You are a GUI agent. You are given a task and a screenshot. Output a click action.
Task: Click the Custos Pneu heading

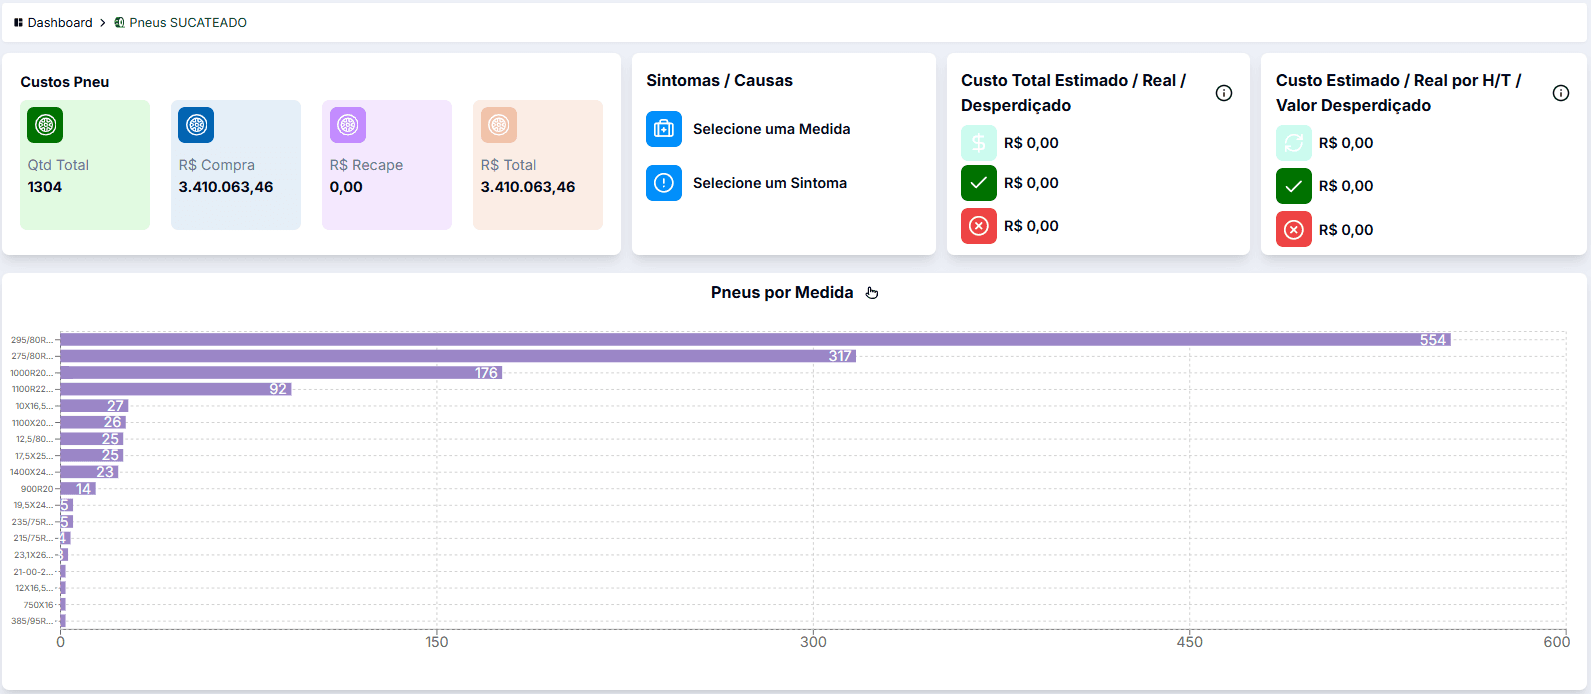65,82
